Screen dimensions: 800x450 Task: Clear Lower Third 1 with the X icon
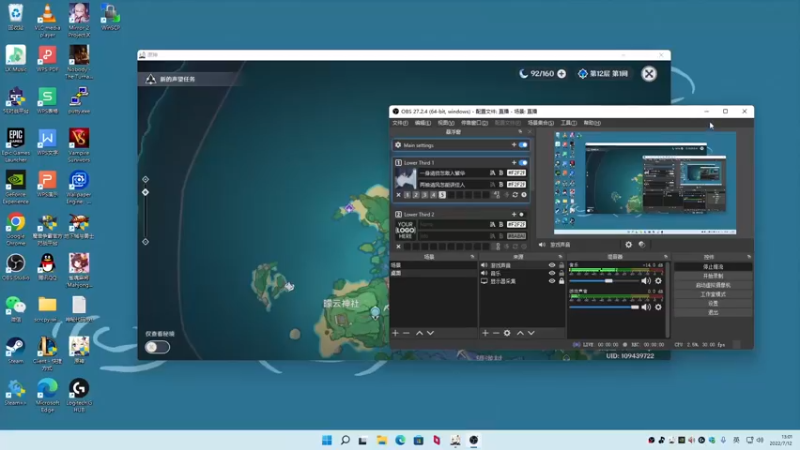pyautogui.click(x=398, y=195)
